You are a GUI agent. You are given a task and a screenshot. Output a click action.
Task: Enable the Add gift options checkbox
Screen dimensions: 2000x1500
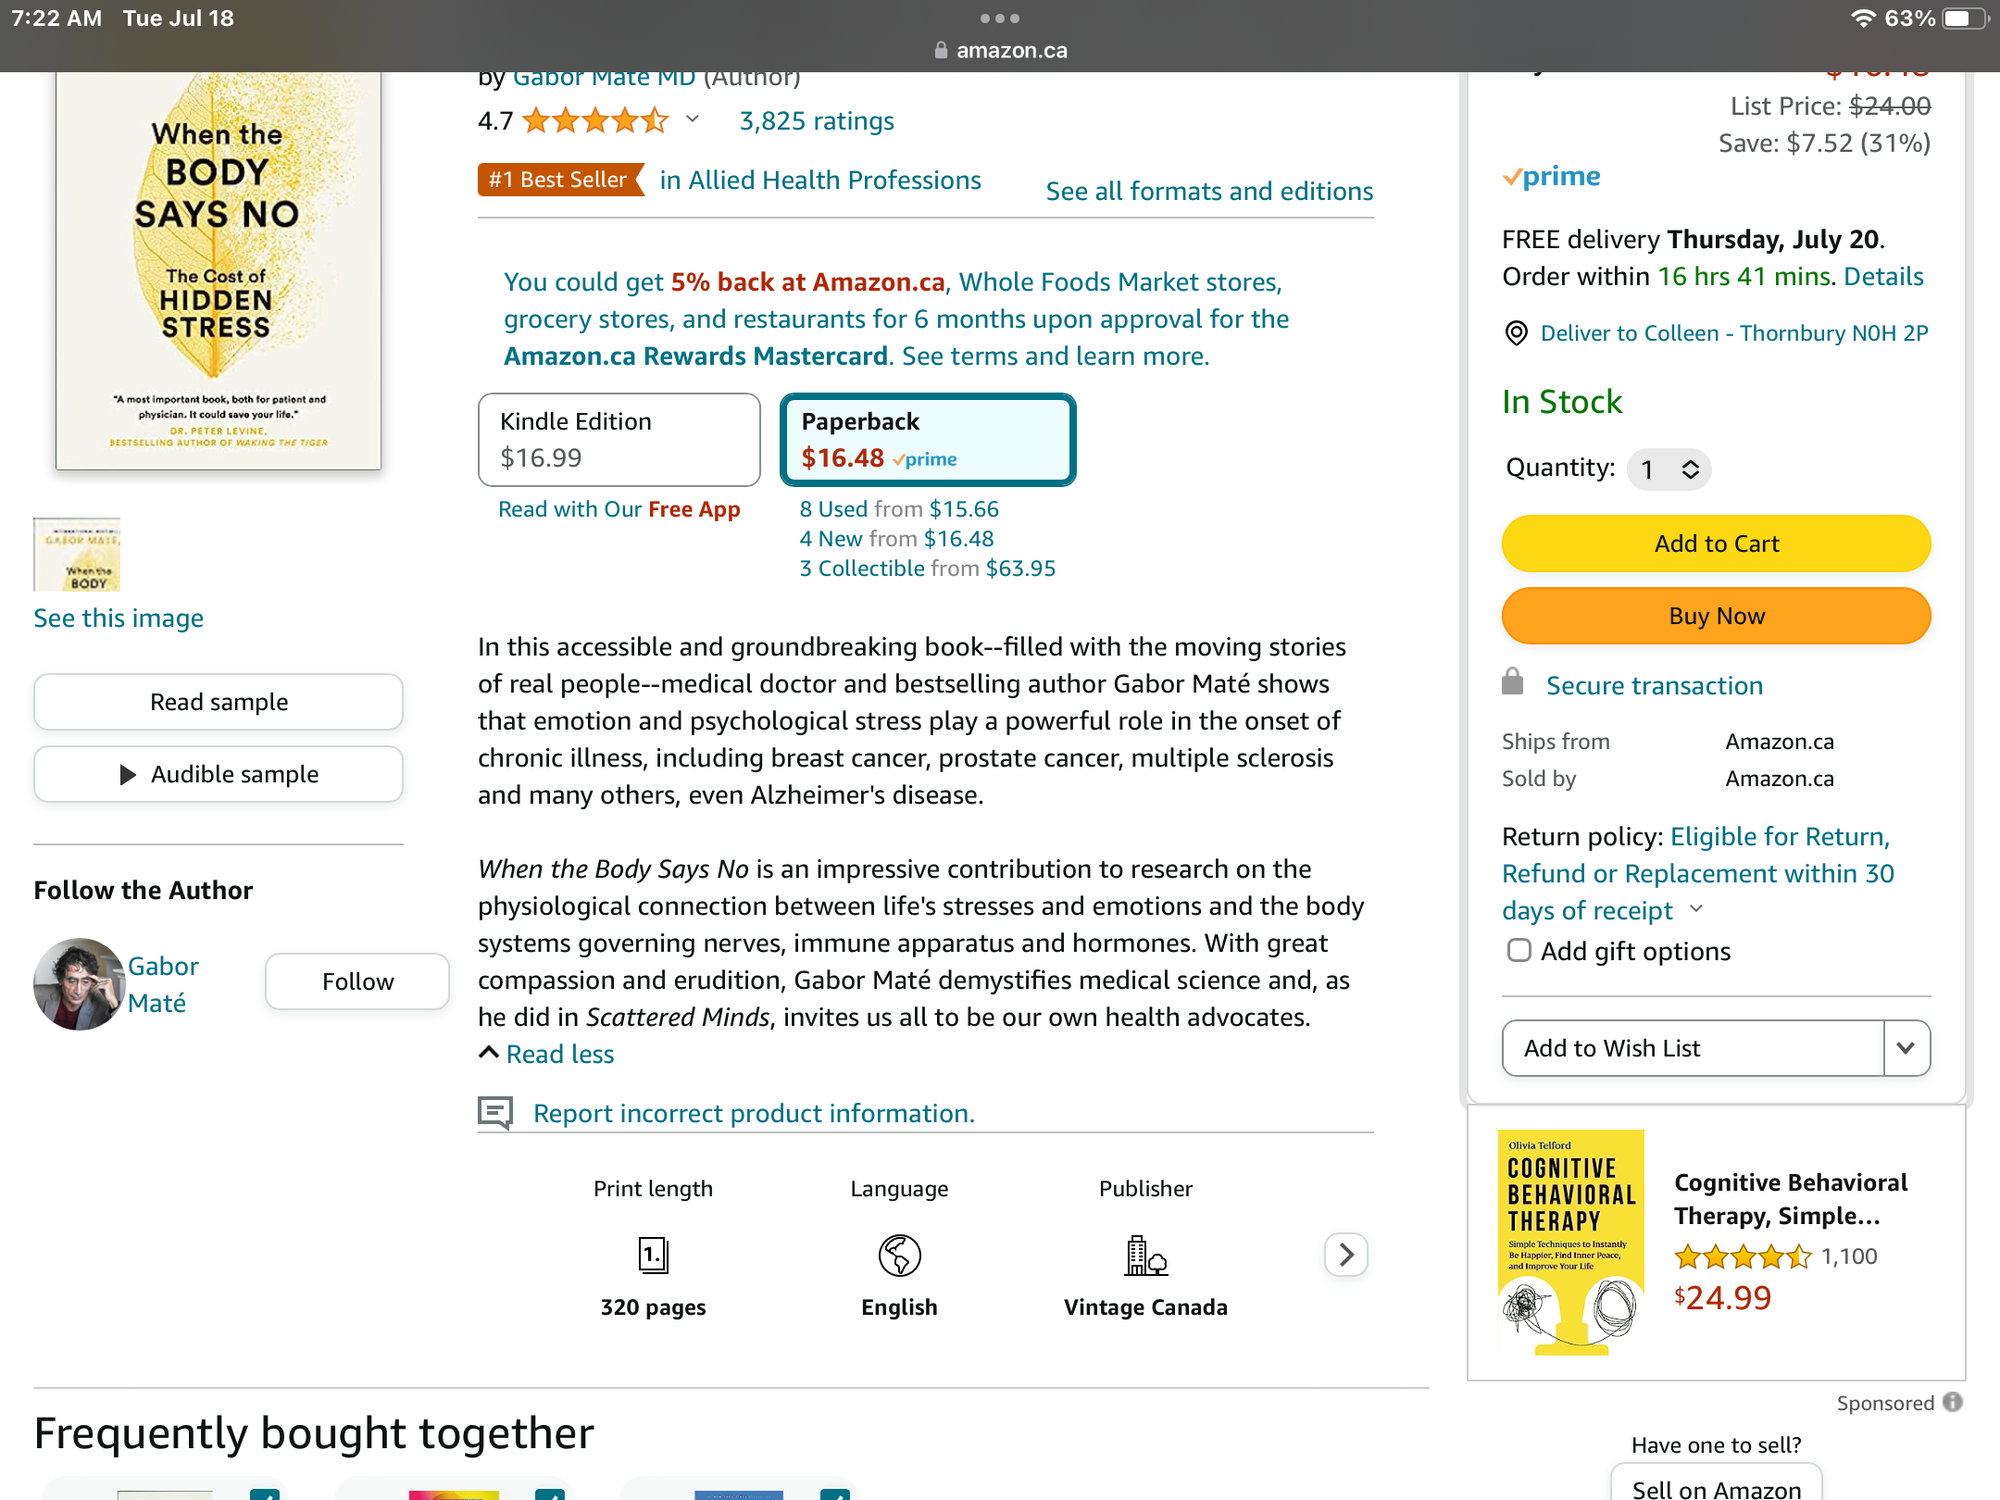[x=1519, y=950]
